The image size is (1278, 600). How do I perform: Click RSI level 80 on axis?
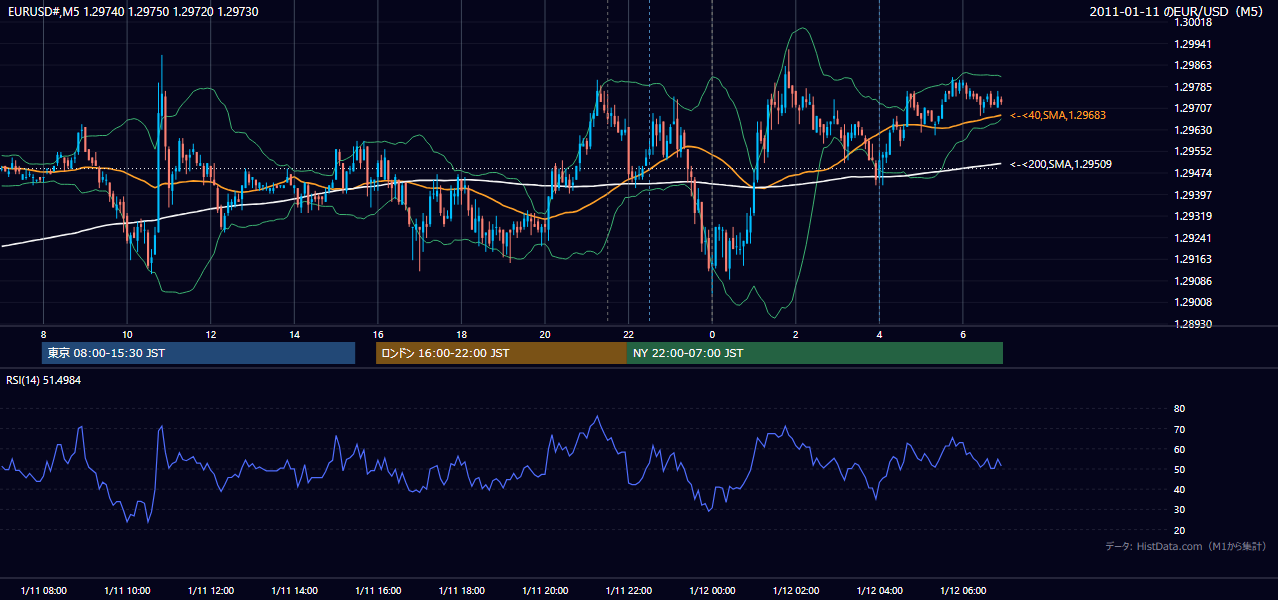click(x=1179, y=409)
